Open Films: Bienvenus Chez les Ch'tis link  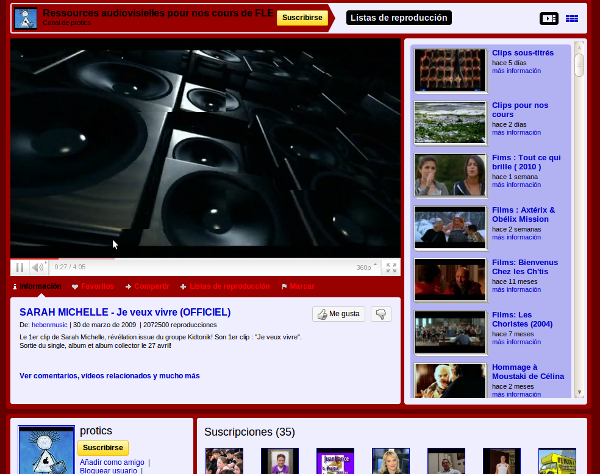[x=525, y=267]
